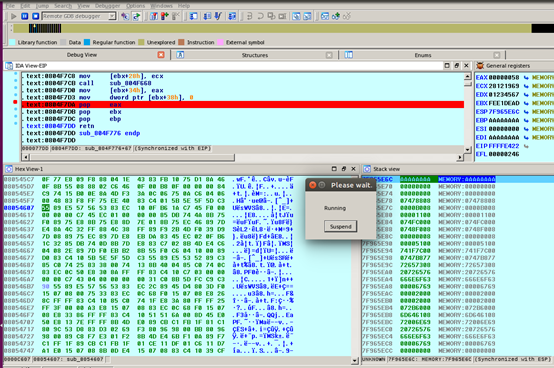Viewport: 554px width, 368px height.
Task: Close the Please wait dialog
Action: (312, 185)
